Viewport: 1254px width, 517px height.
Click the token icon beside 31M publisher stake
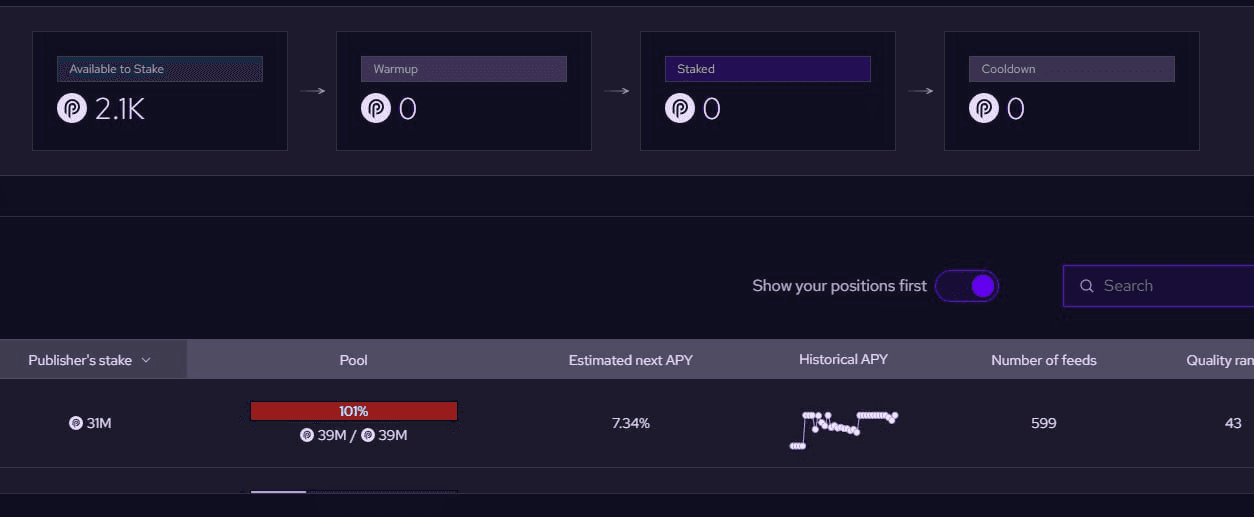pos(75,423)
